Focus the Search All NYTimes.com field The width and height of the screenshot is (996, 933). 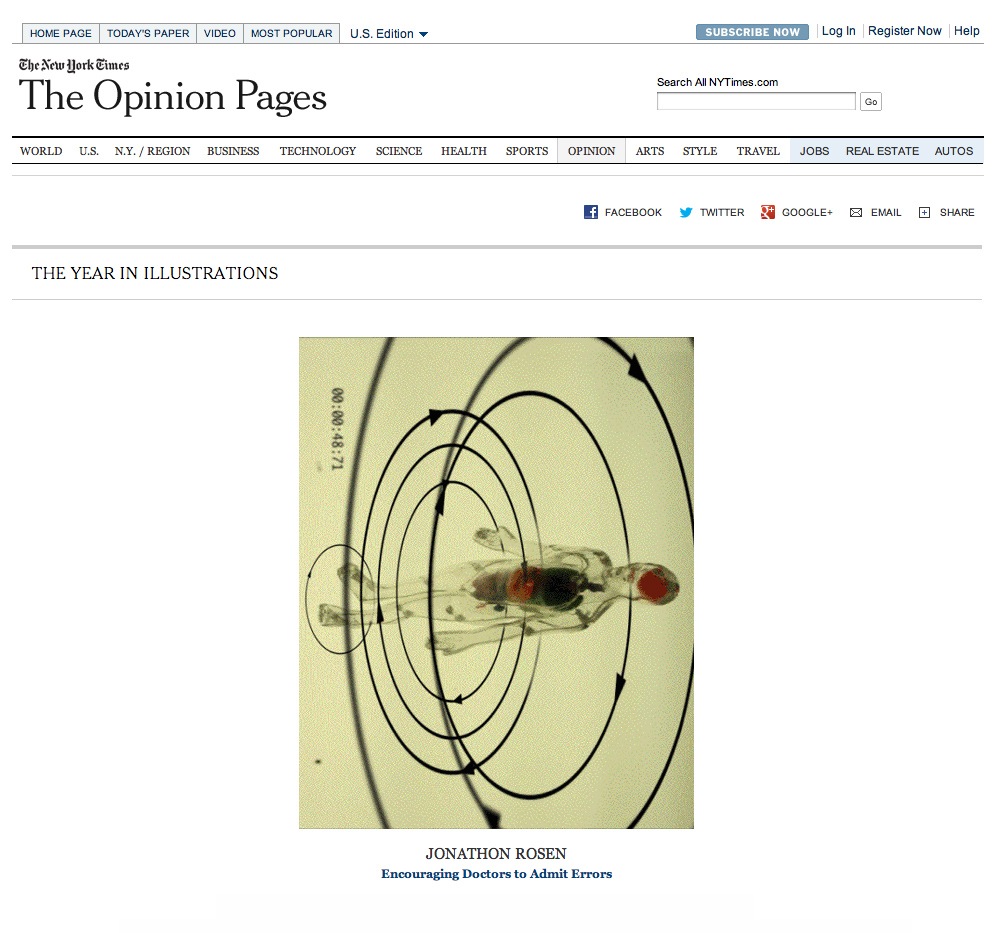click(x=756, y=101)
